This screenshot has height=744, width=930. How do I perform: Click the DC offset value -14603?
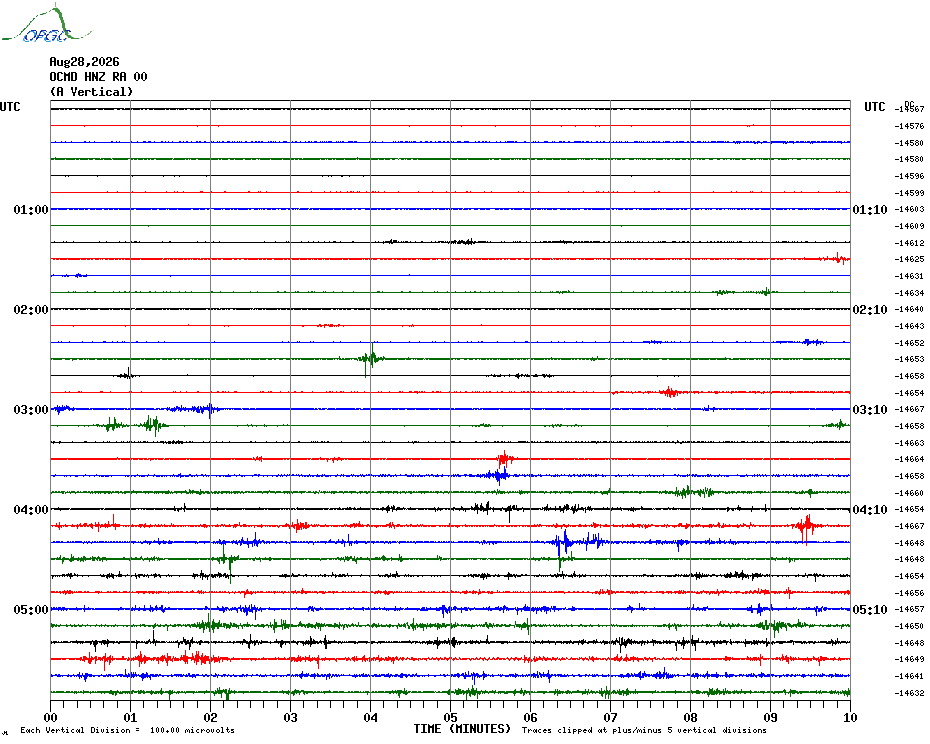click(x=909, y=209)
